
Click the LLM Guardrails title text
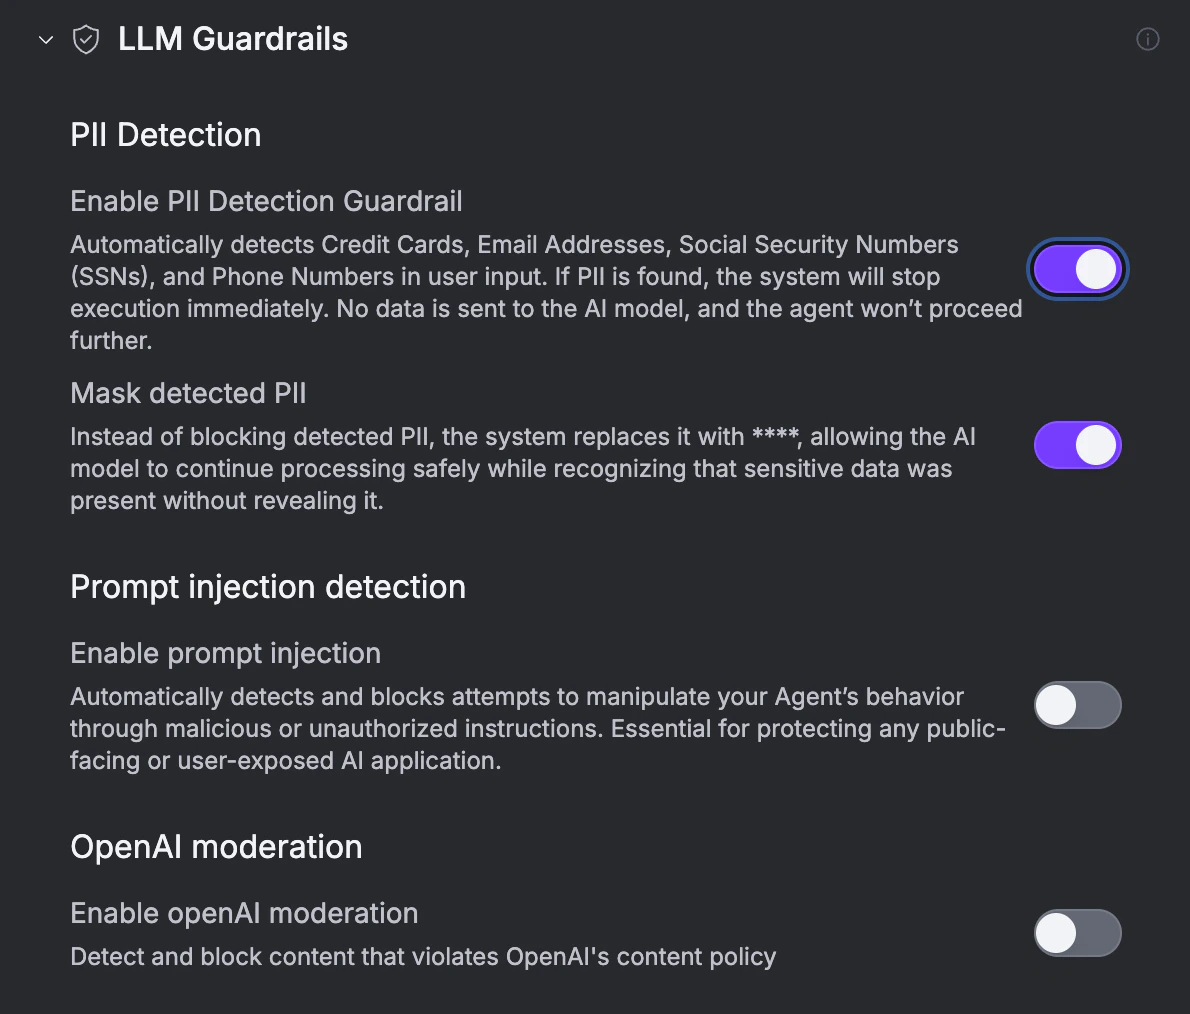tap(232, 39)
